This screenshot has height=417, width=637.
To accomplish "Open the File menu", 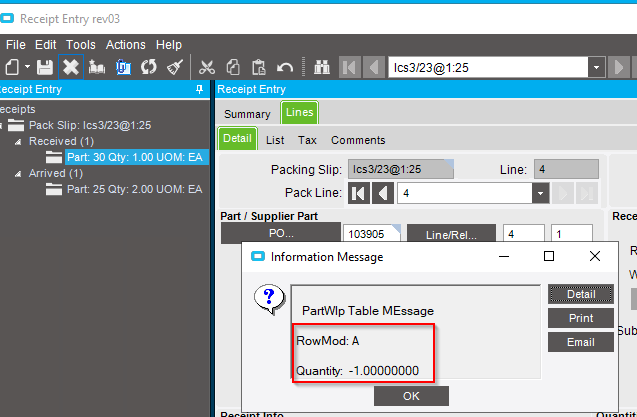I will click(15, 45).
